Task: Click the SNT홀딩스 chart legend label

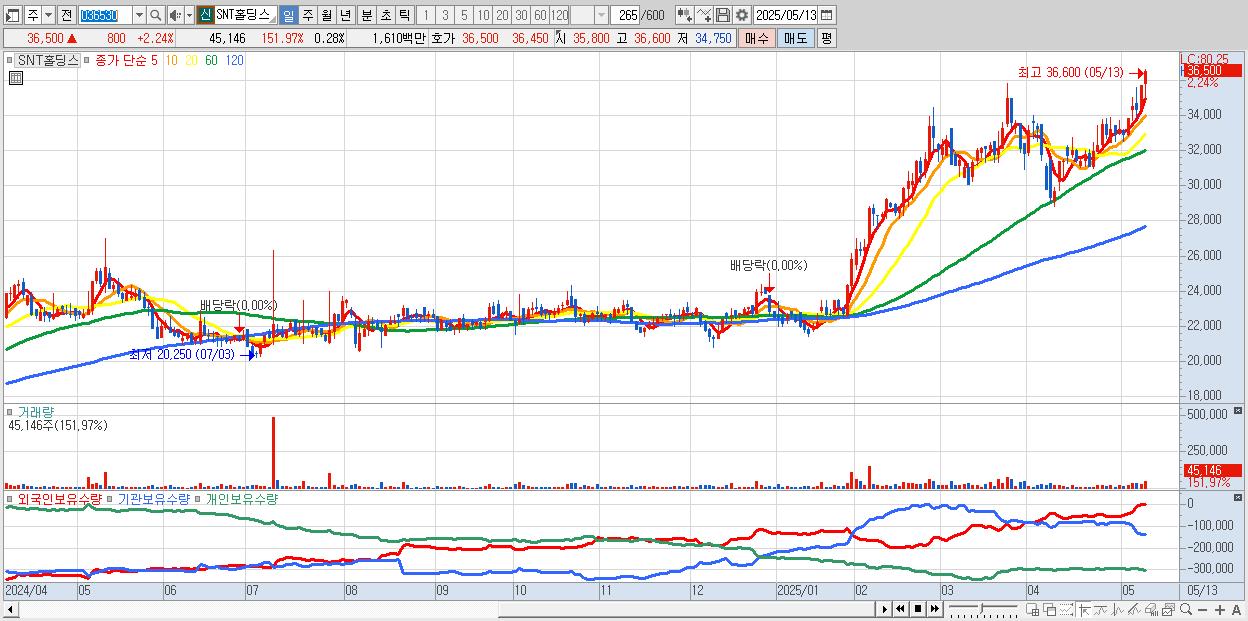Action: 47,60
